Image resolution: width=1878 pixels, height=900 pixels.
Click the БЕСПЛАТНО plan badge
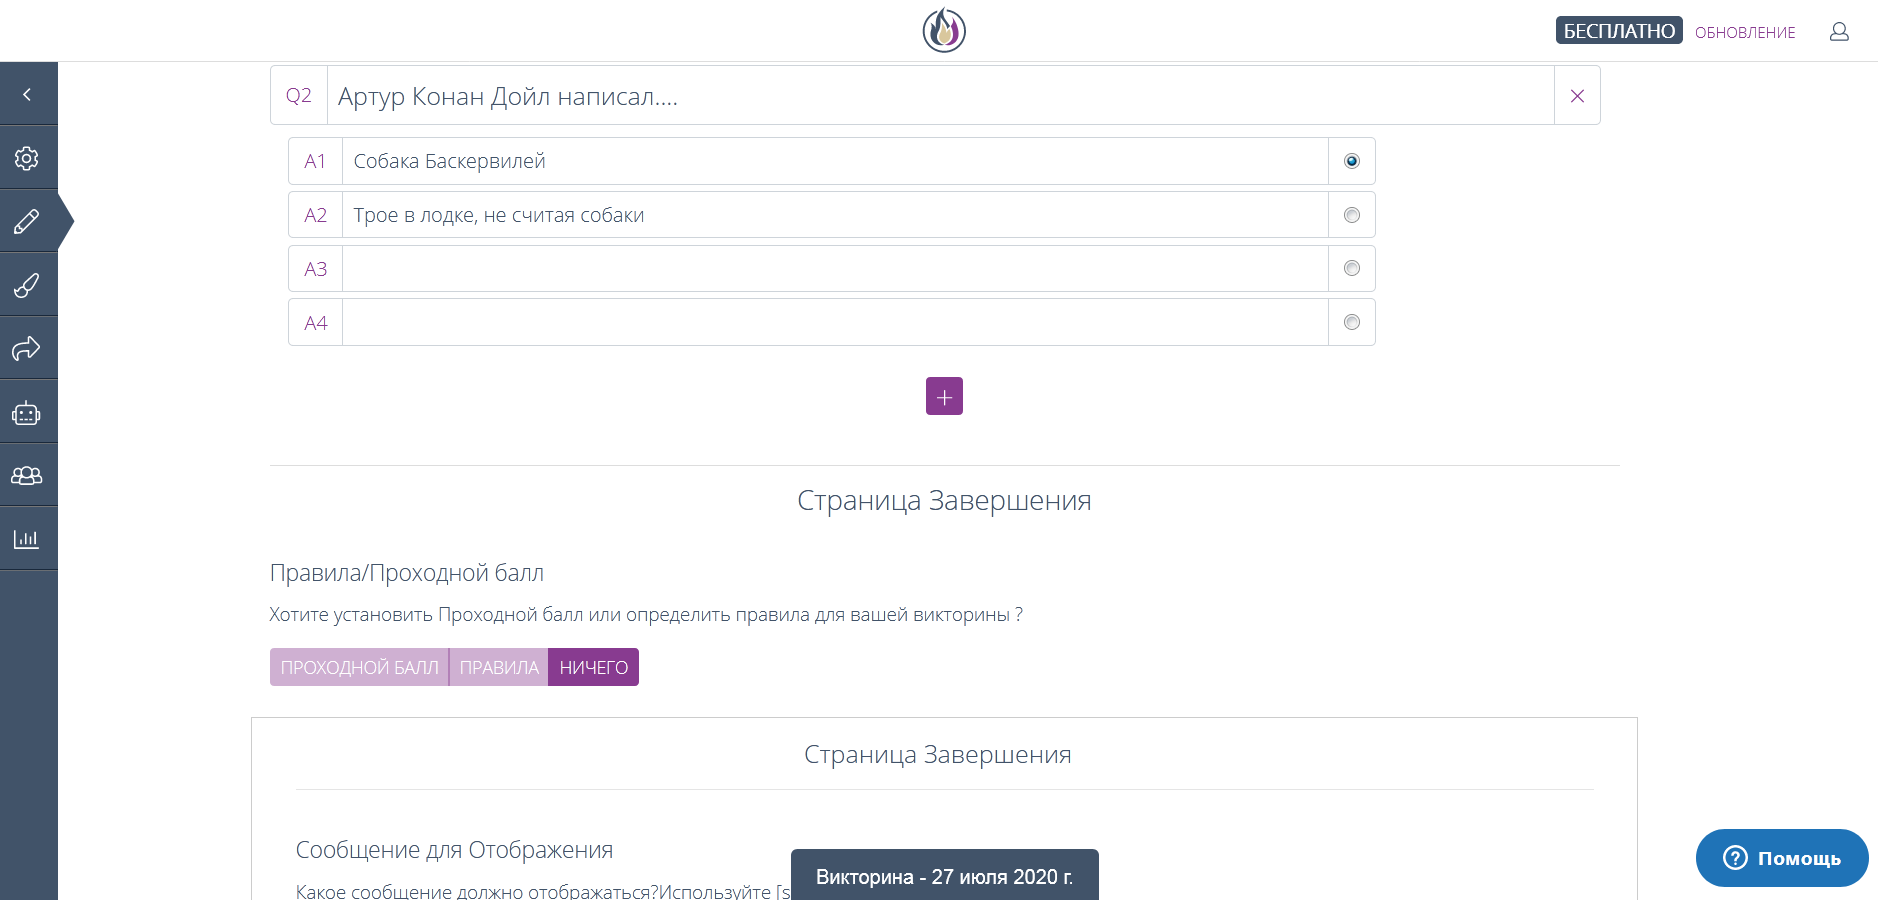pos(1619,31)
